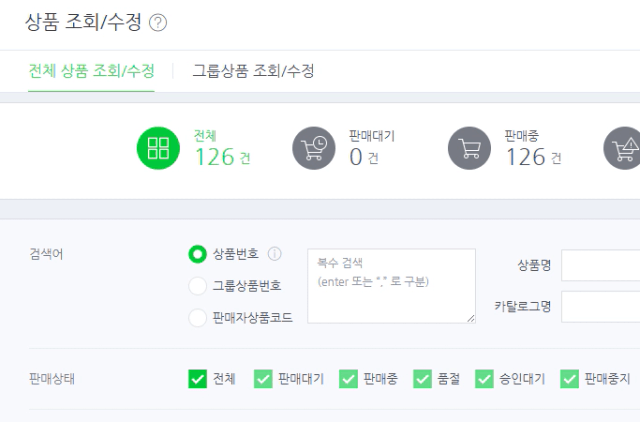Uncheck the 판매중 status checkbox
This screenshot has width=640, height=422.
pos(348,379)
